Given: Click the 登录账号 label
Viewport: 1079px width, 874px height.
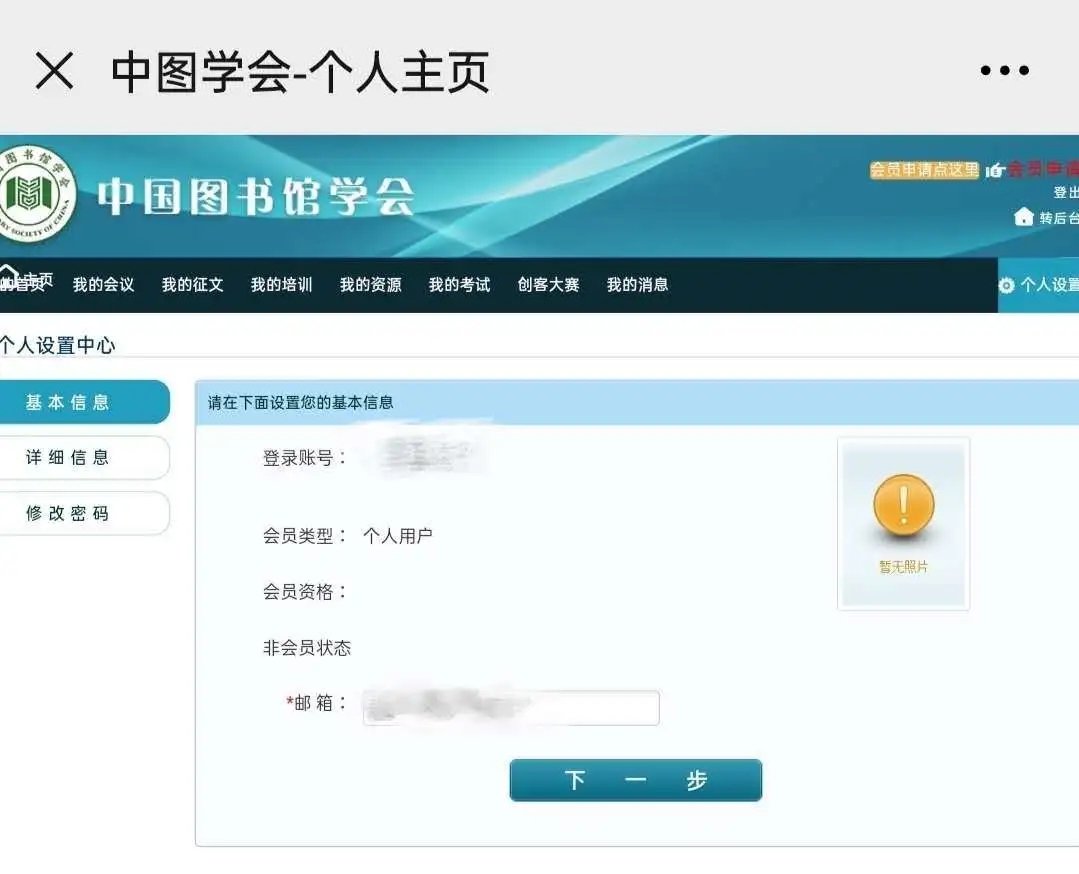Looking at the screenshot, I should pos(304,458).
